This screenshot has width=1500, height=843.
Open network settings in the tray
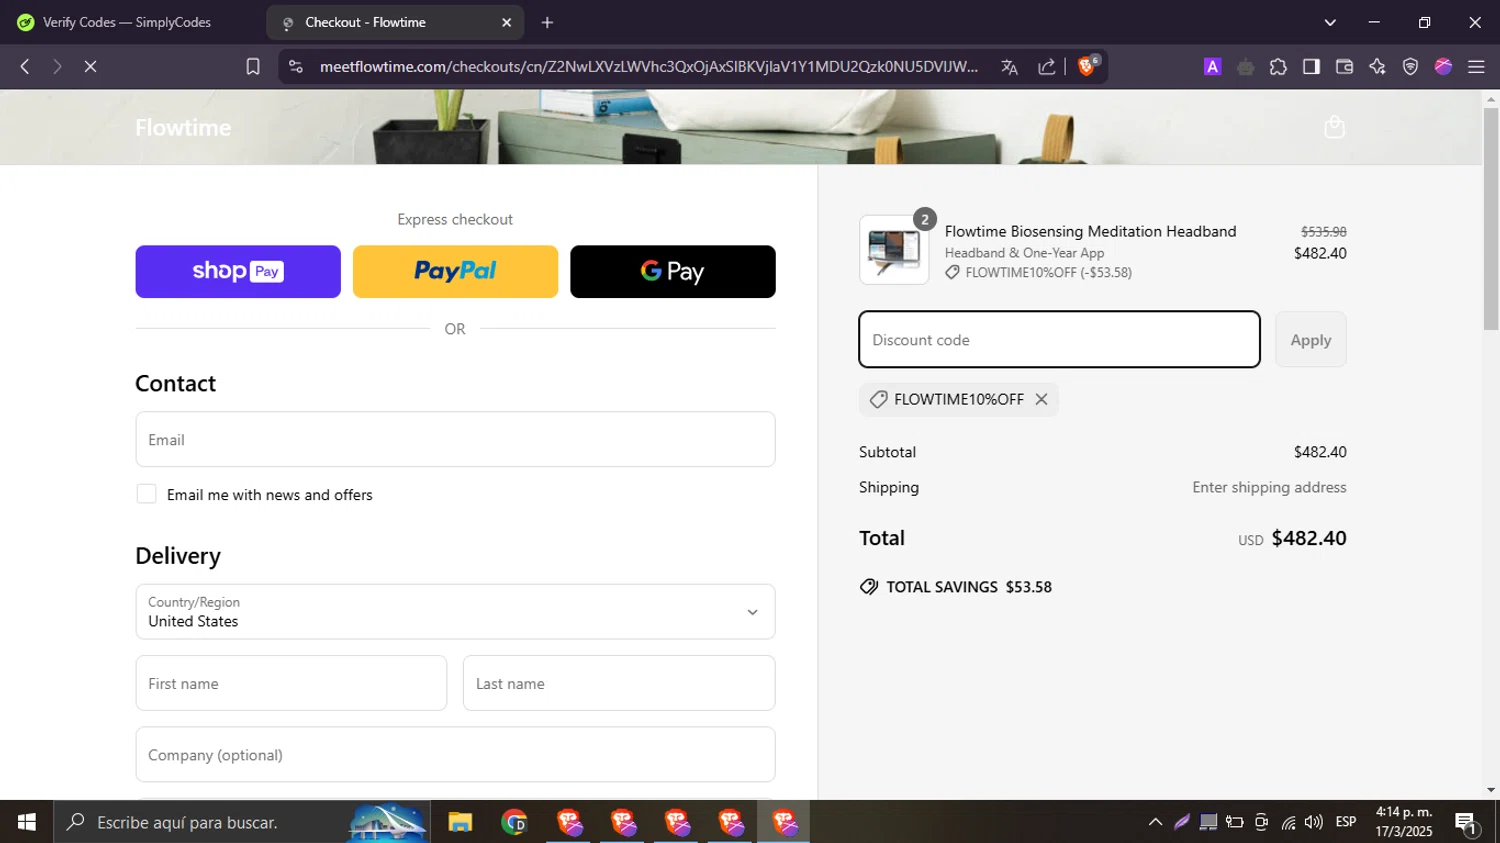pos(1288,822)
